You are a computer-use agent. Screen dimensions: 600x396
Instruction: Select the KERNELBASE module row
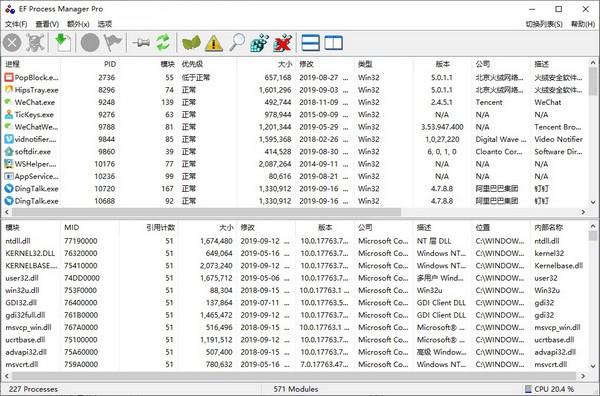pos(295,266)
